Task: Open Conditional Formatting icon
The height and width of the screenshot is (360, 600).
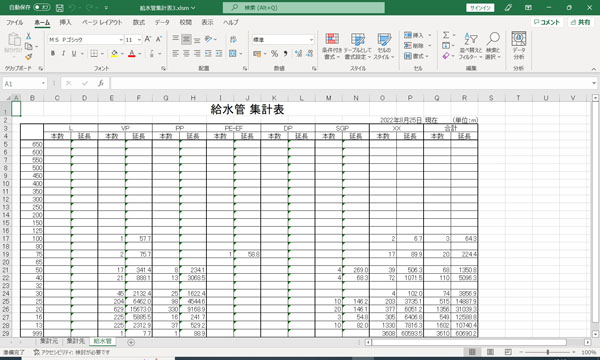Action: (332, 46)
